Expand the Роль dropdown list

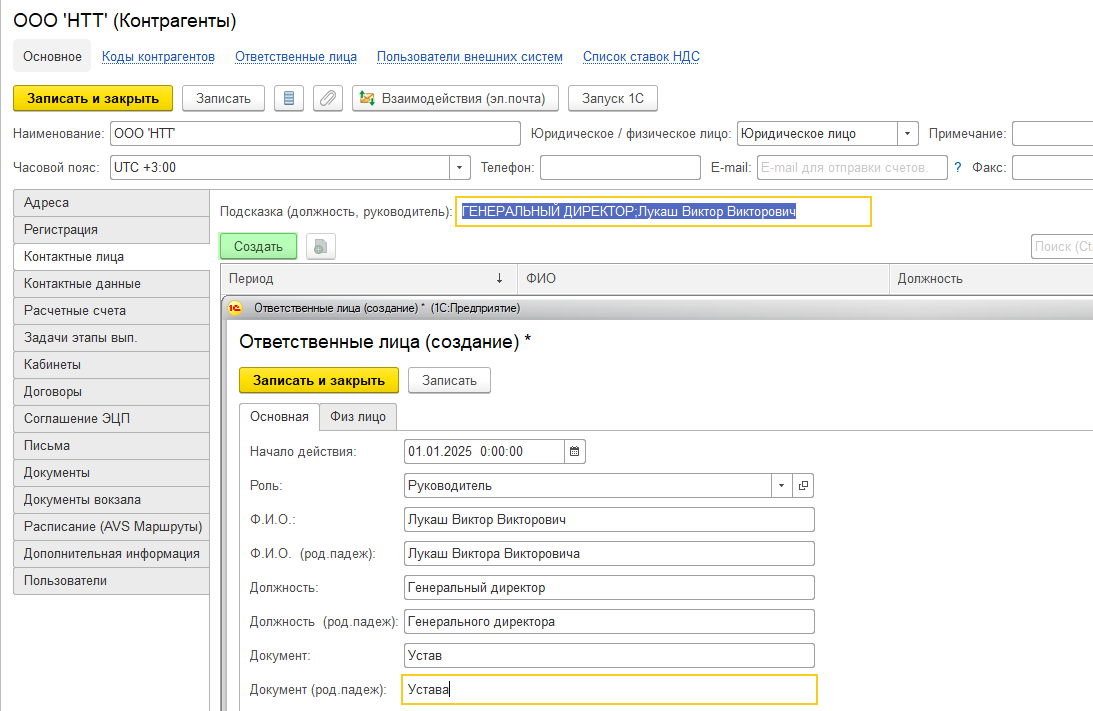click(781, 486)
